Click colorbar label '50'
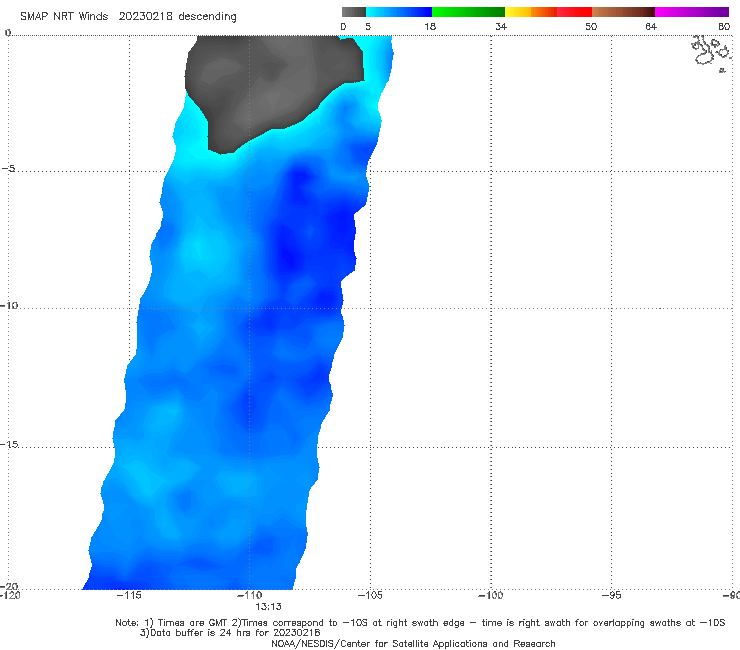 (x=591, y=26)
